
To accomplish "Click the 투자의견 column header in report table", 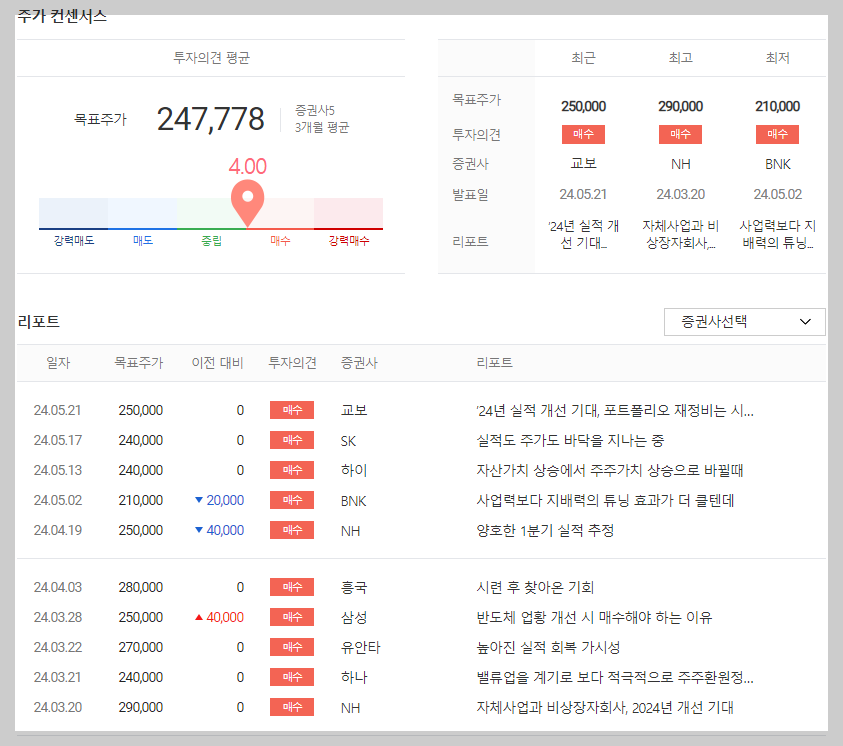I will click(x=292, y=363).
